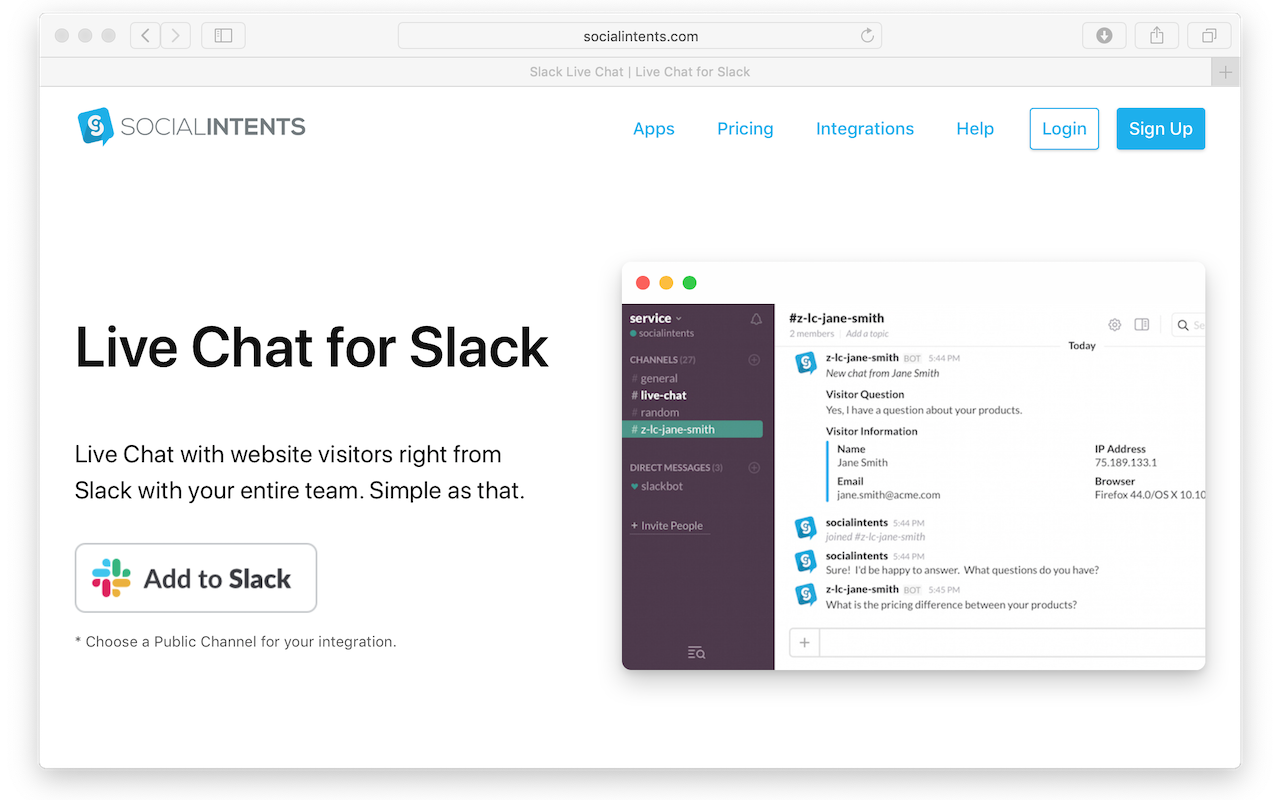1280x800 pixels.
Task: Go back with Safari's back arrow
Action: tap(145, 36)
